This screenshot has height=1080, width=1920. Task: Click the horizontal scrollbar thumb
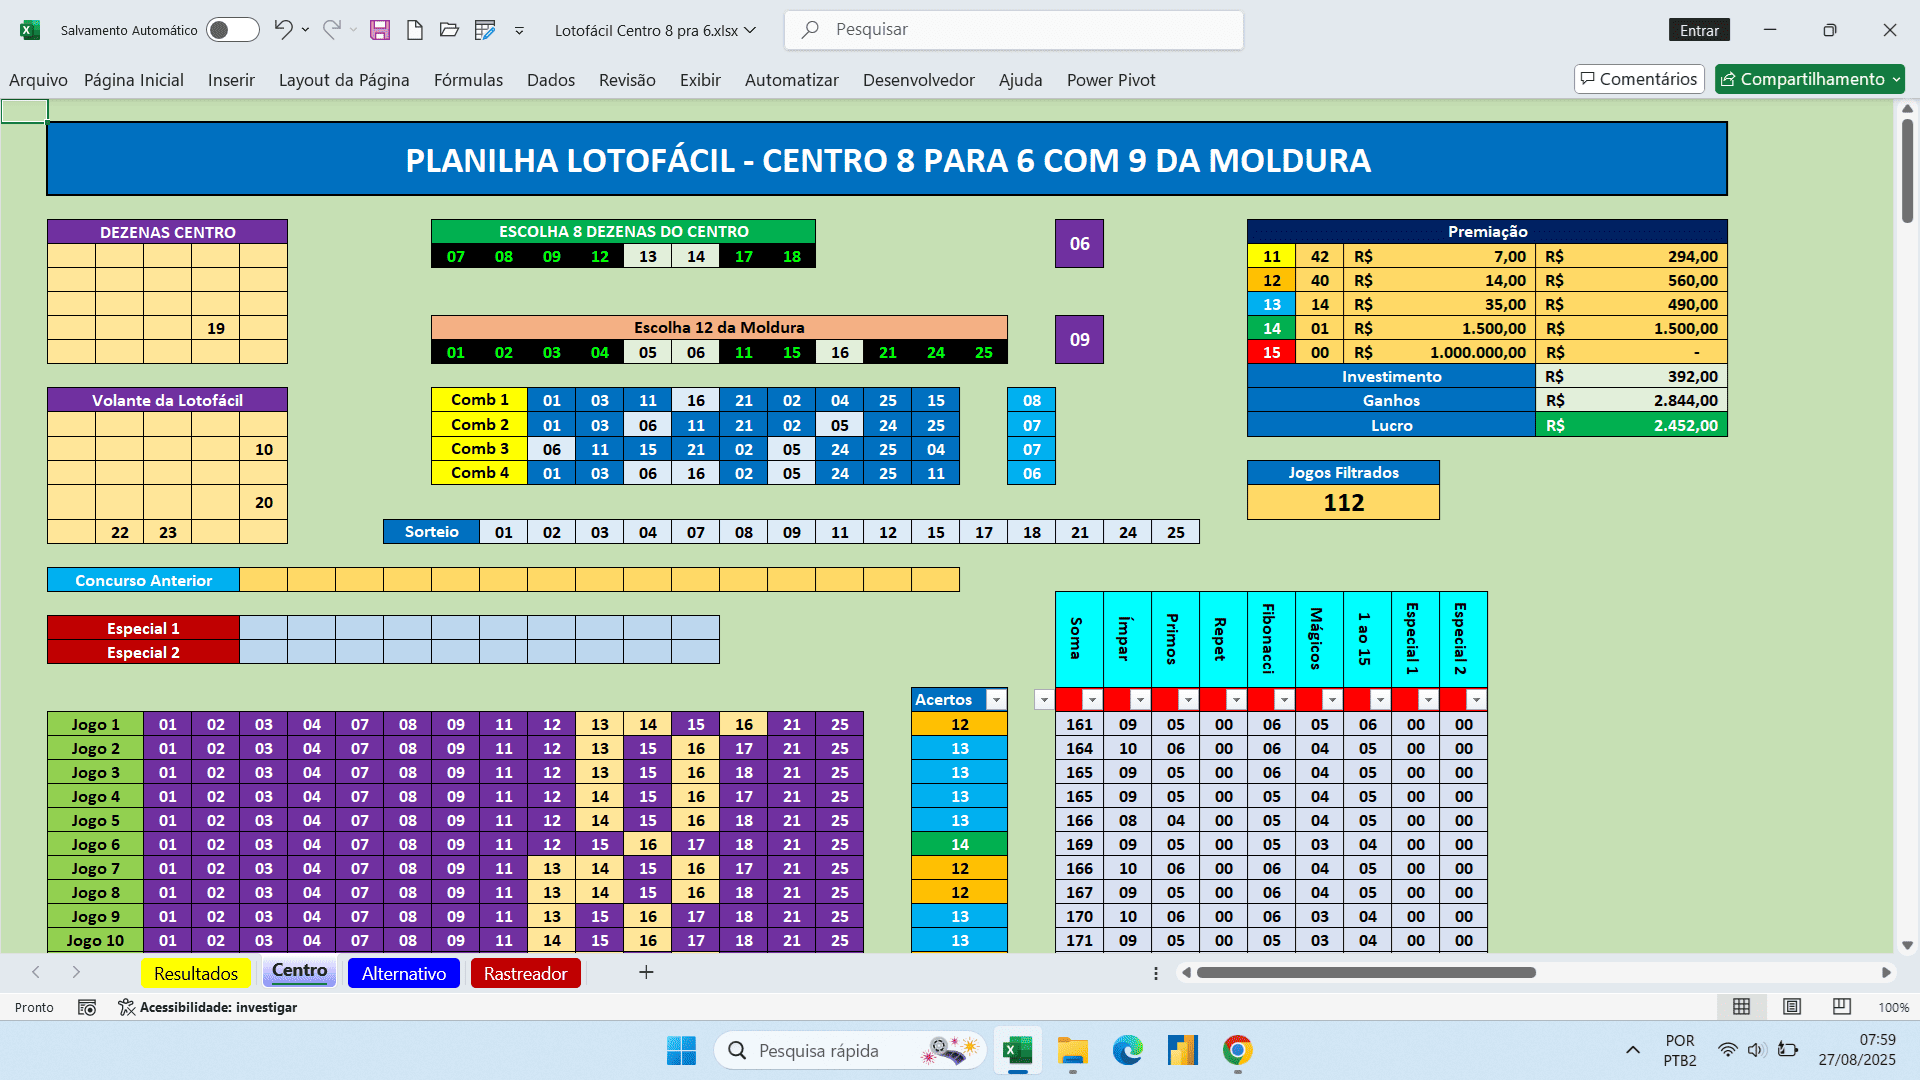1365,972
